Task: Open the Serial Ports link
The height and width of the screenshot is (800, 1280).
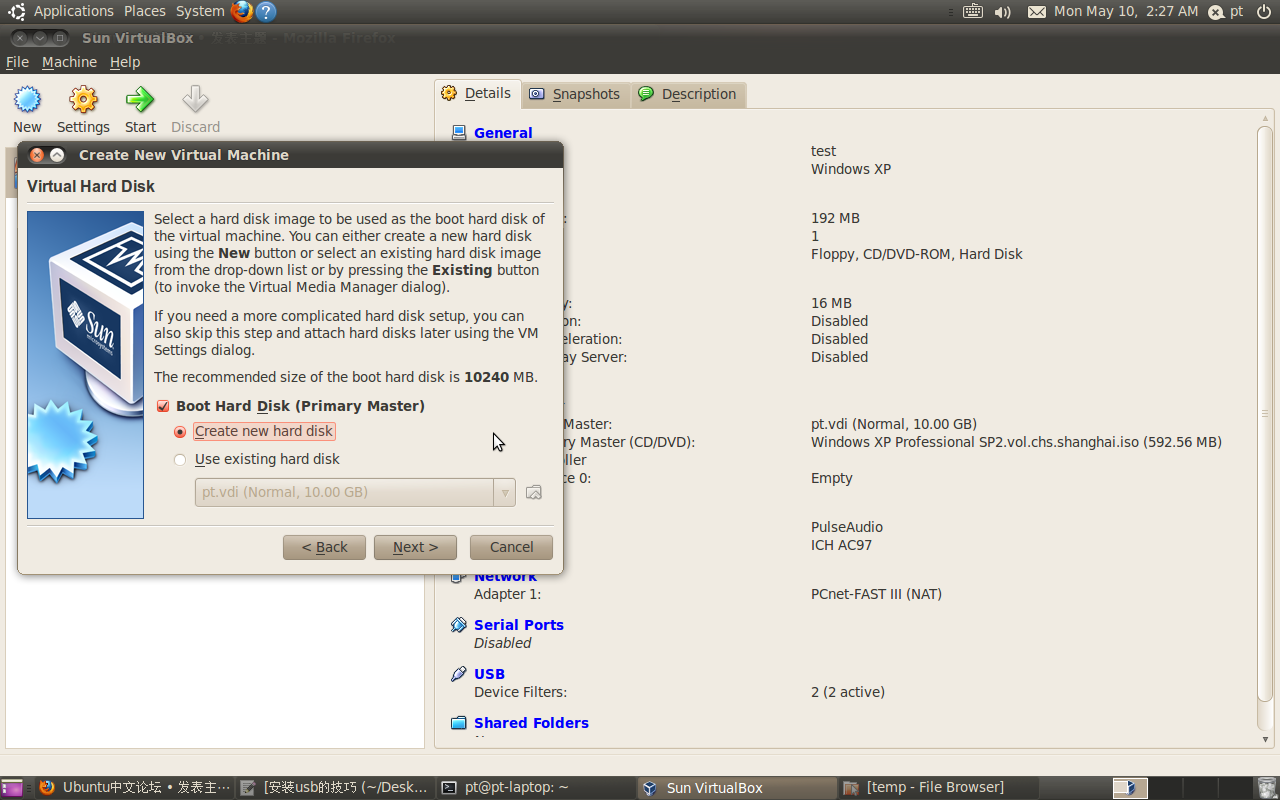Action: [519, 625]
